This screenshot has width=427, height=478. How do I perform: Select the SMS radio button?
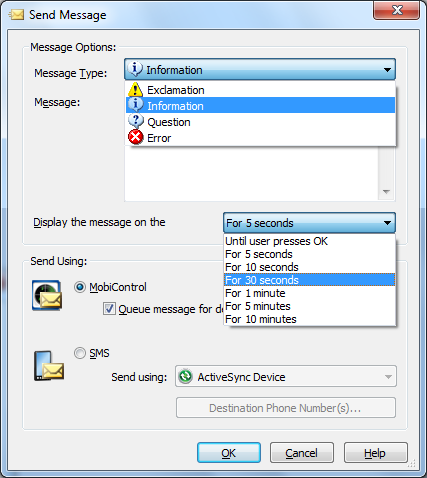point(80,353)
